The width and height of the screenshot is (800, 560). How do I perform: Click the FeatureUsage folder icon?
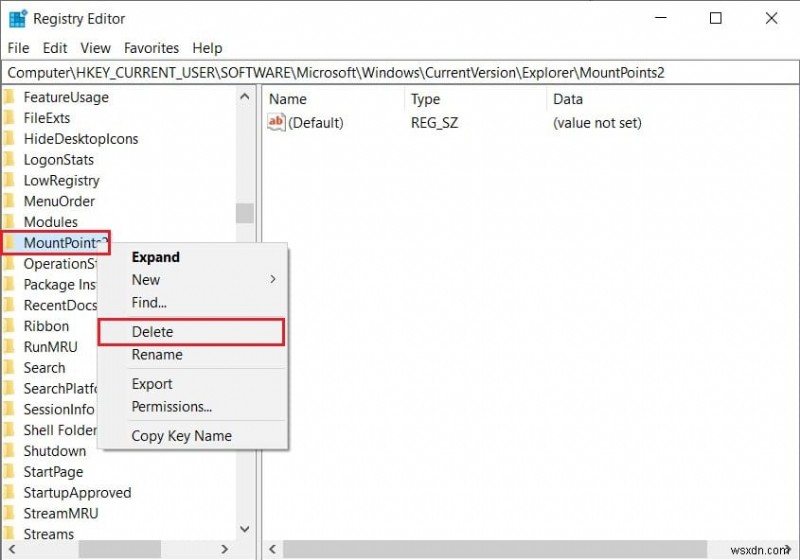(10, 98)
